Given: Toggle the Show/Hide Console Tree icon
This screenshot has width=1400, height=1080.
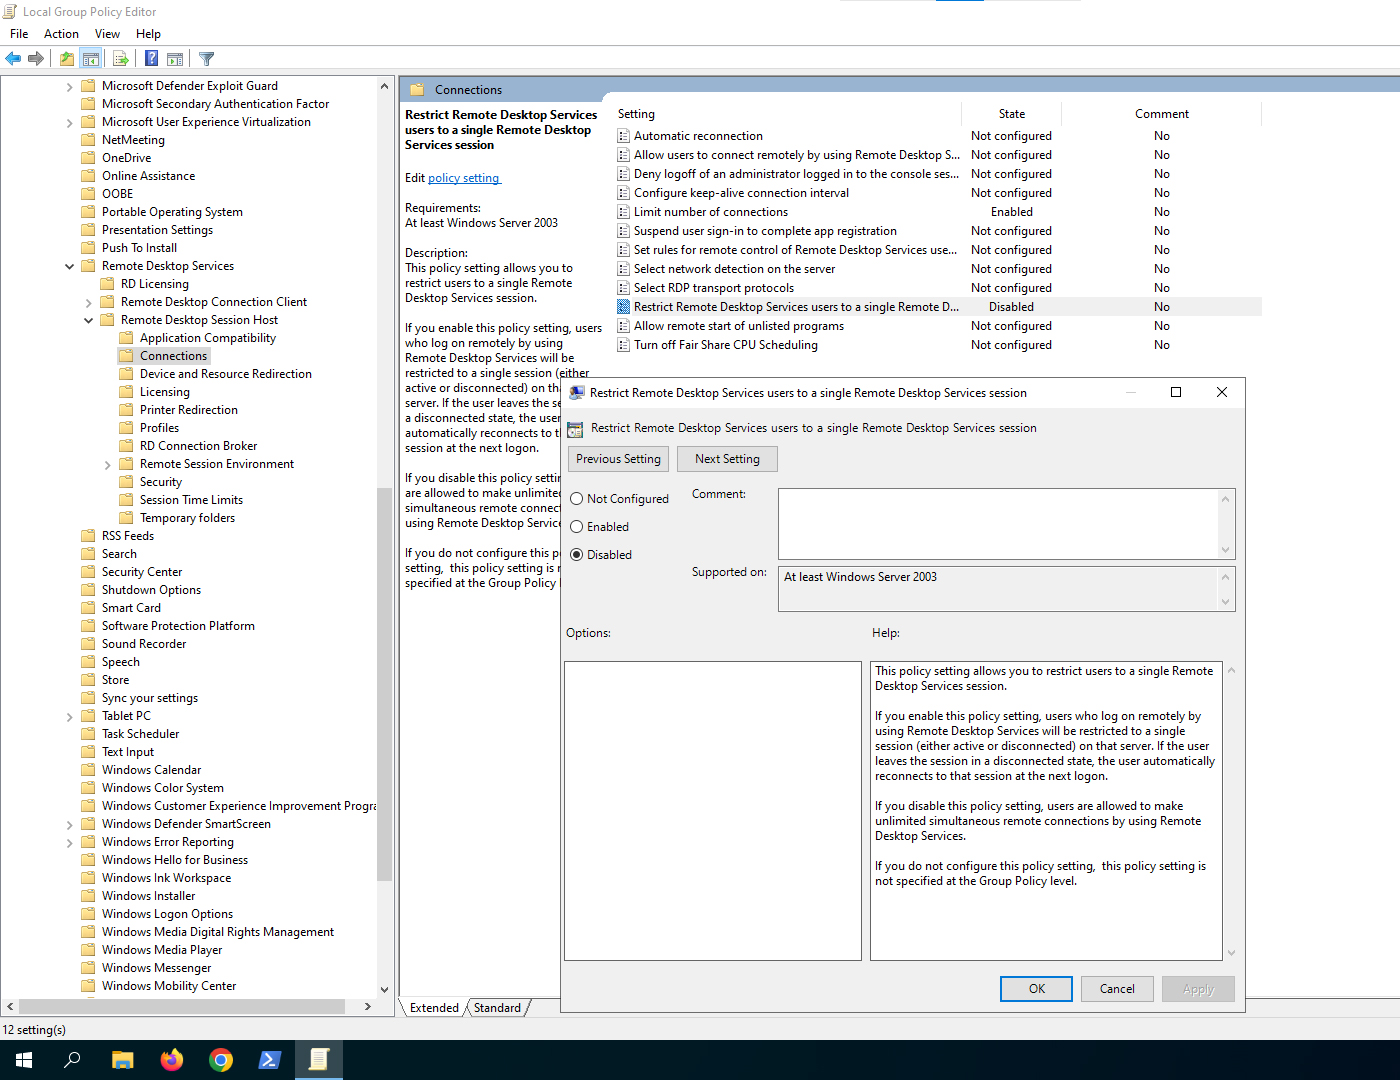Looking at the screenshot, I should pyautogui.click(x=91, y=59).
